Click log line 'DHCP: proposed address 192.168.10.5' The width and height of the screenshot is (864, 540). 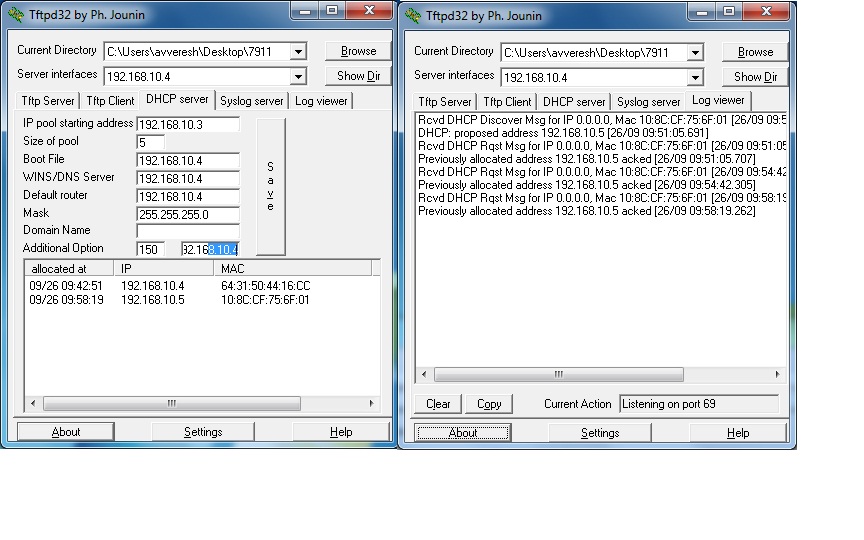[563, 133]
